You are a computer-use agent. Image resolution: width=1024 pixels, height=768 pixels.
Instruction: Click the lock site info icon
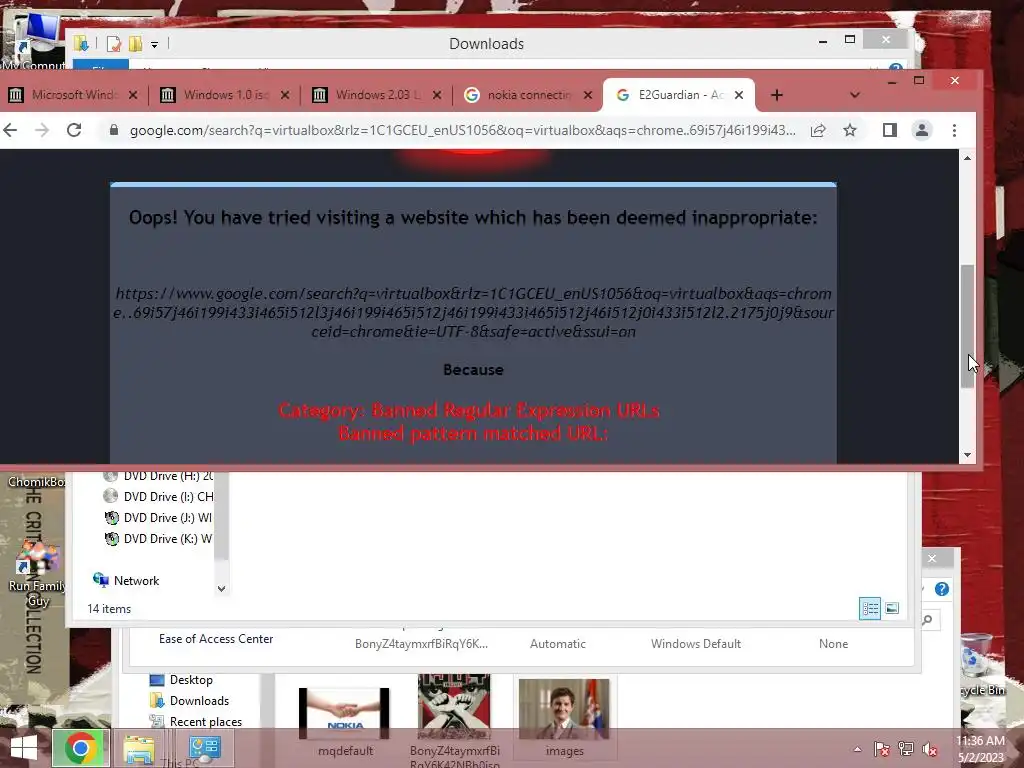(x=114, y=130)
